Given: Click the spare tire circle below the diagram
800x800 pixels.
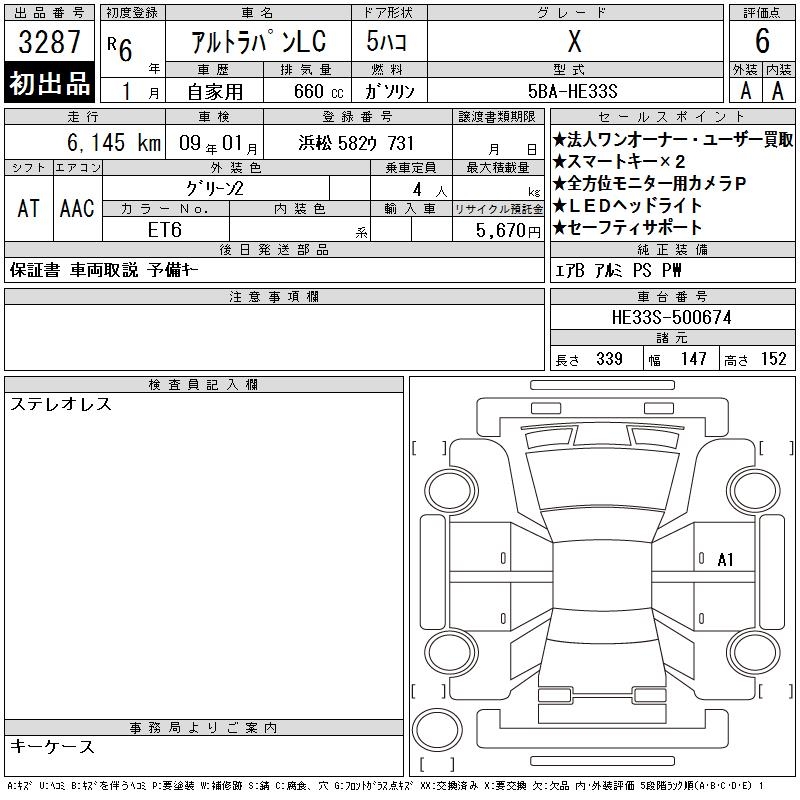Looking at the screenshot, I should [437, 730].
